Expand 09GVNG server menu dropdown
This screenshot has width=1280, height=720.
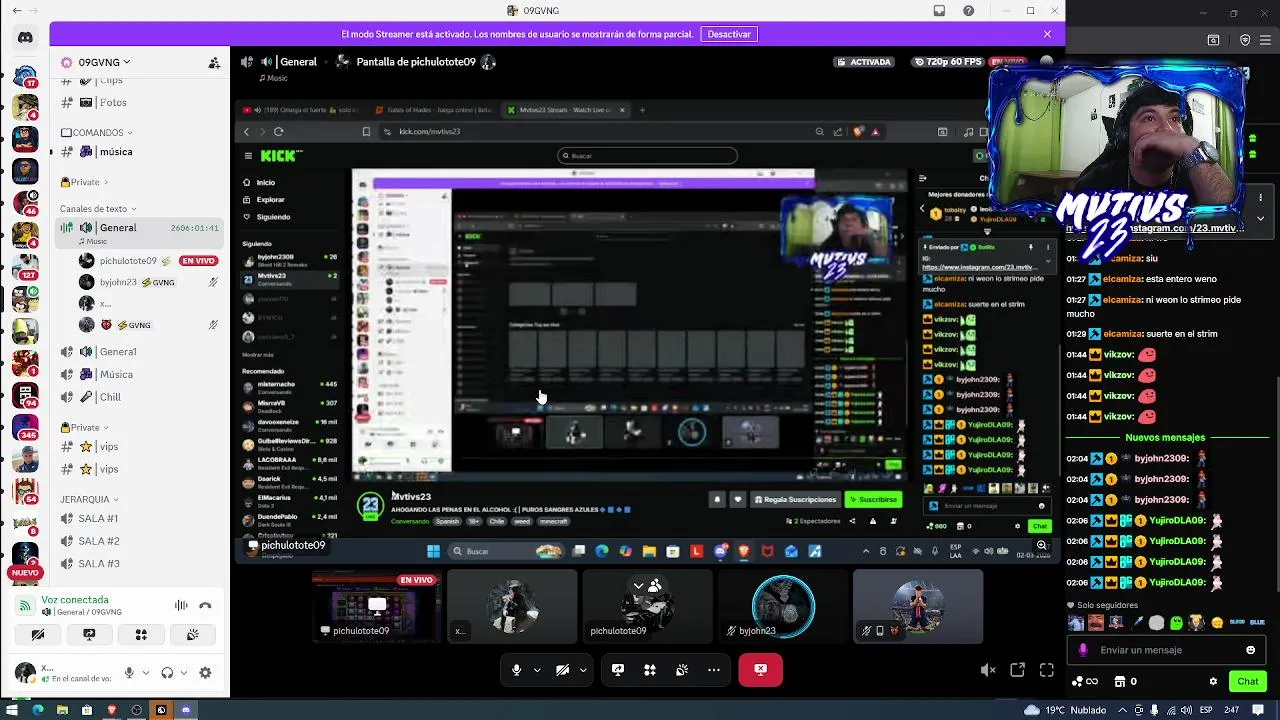tap(126, 62)
